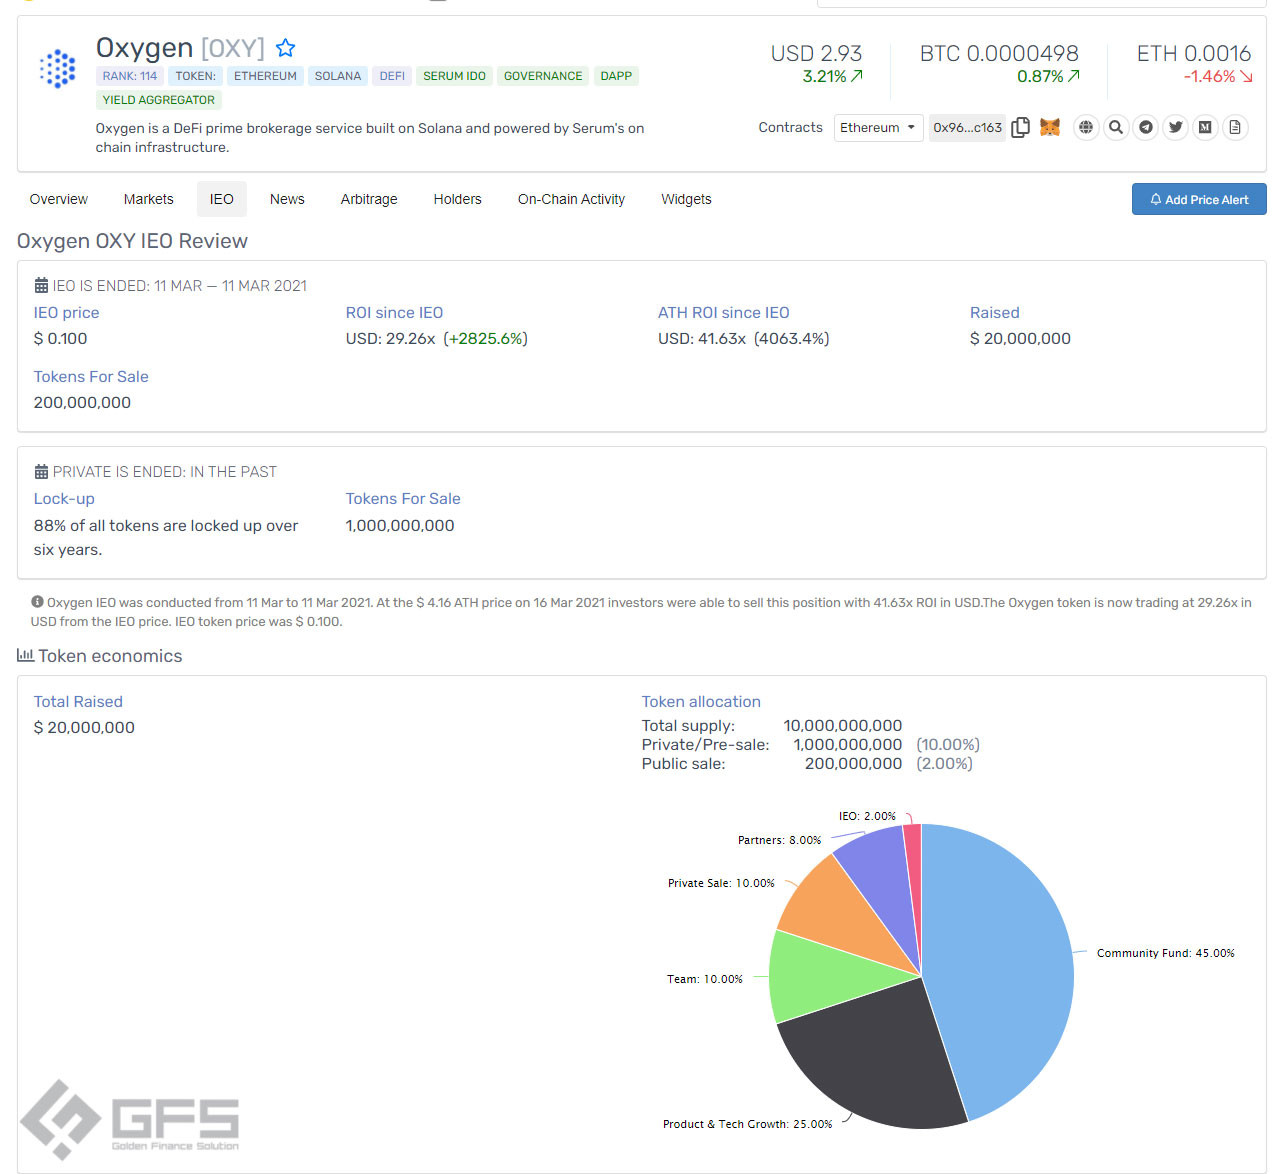Click the ATH ROI value USD: 41.63x
Image resolution: width=1286 pixels, height=1174 pixels.
702,338
